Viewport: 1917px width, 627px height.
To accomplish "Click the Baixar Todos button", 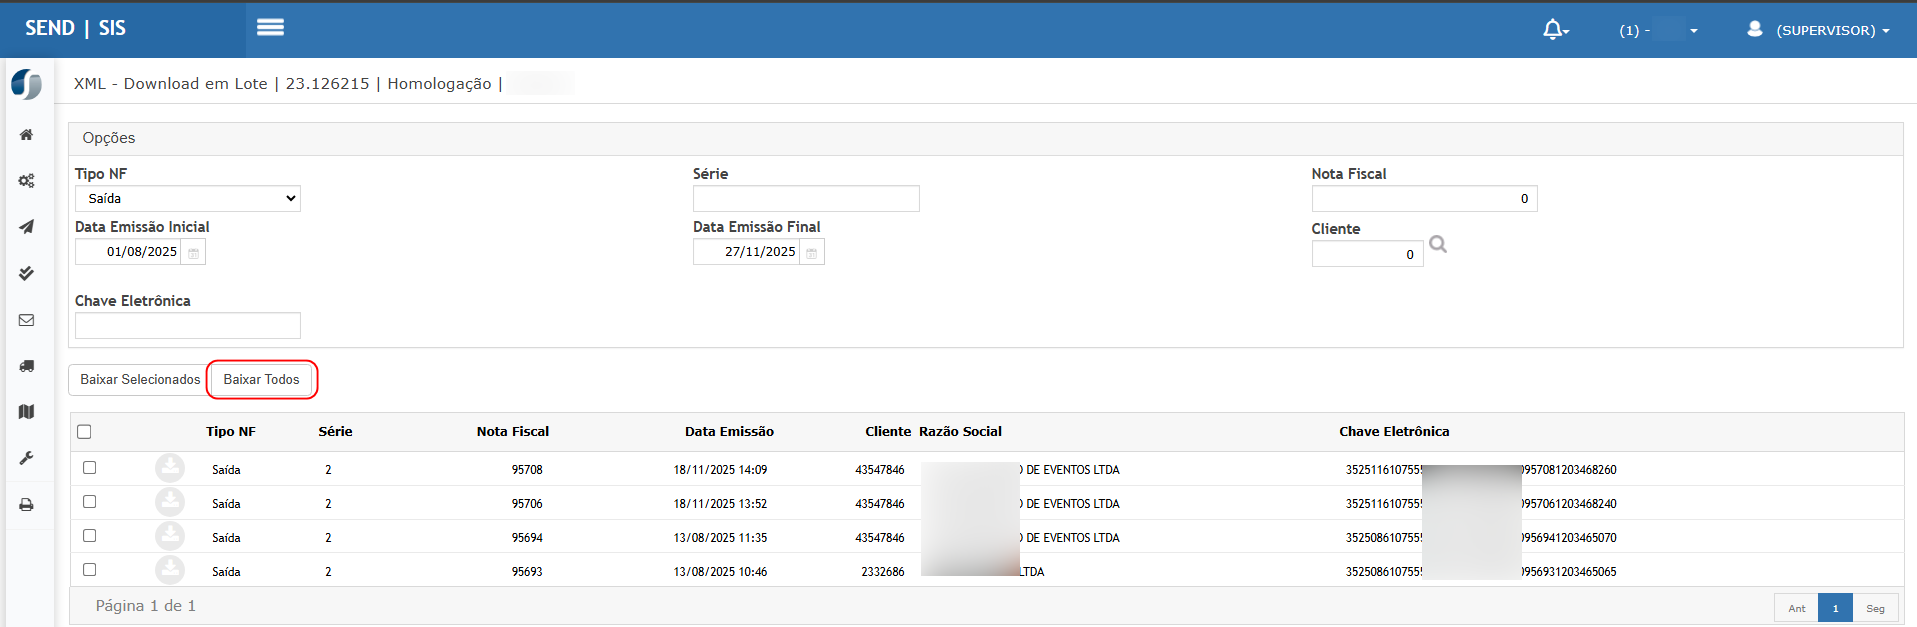I will pyautogui.click(x=261, y=380).
